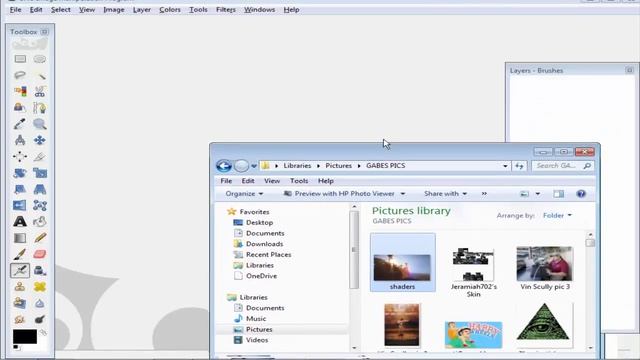Select the Free Select lasso tool
640x360 pixels.
(x=20, y=76)
